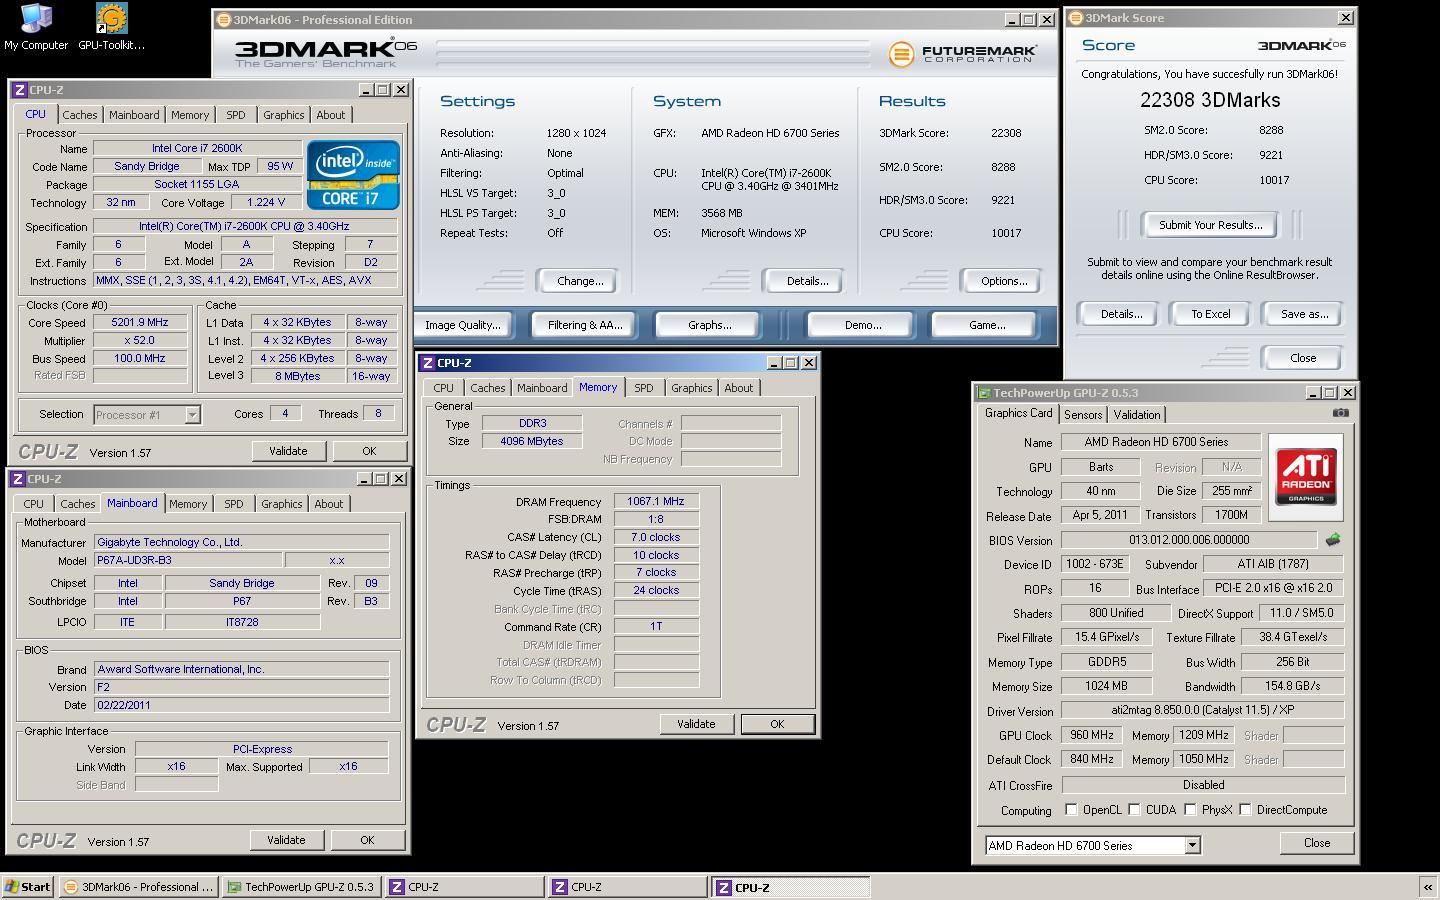Click OK in CPU-Z Mainboard window
This screenshot has height=900, width=1440.
(367, 840)
